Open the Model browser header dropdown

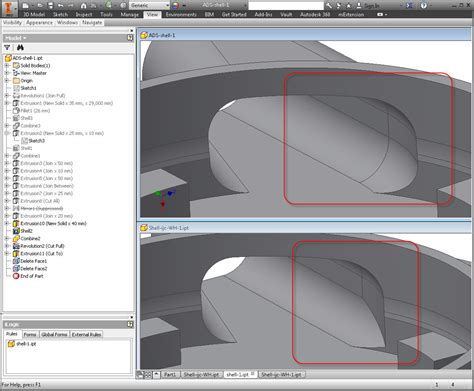tap(15, 38)
